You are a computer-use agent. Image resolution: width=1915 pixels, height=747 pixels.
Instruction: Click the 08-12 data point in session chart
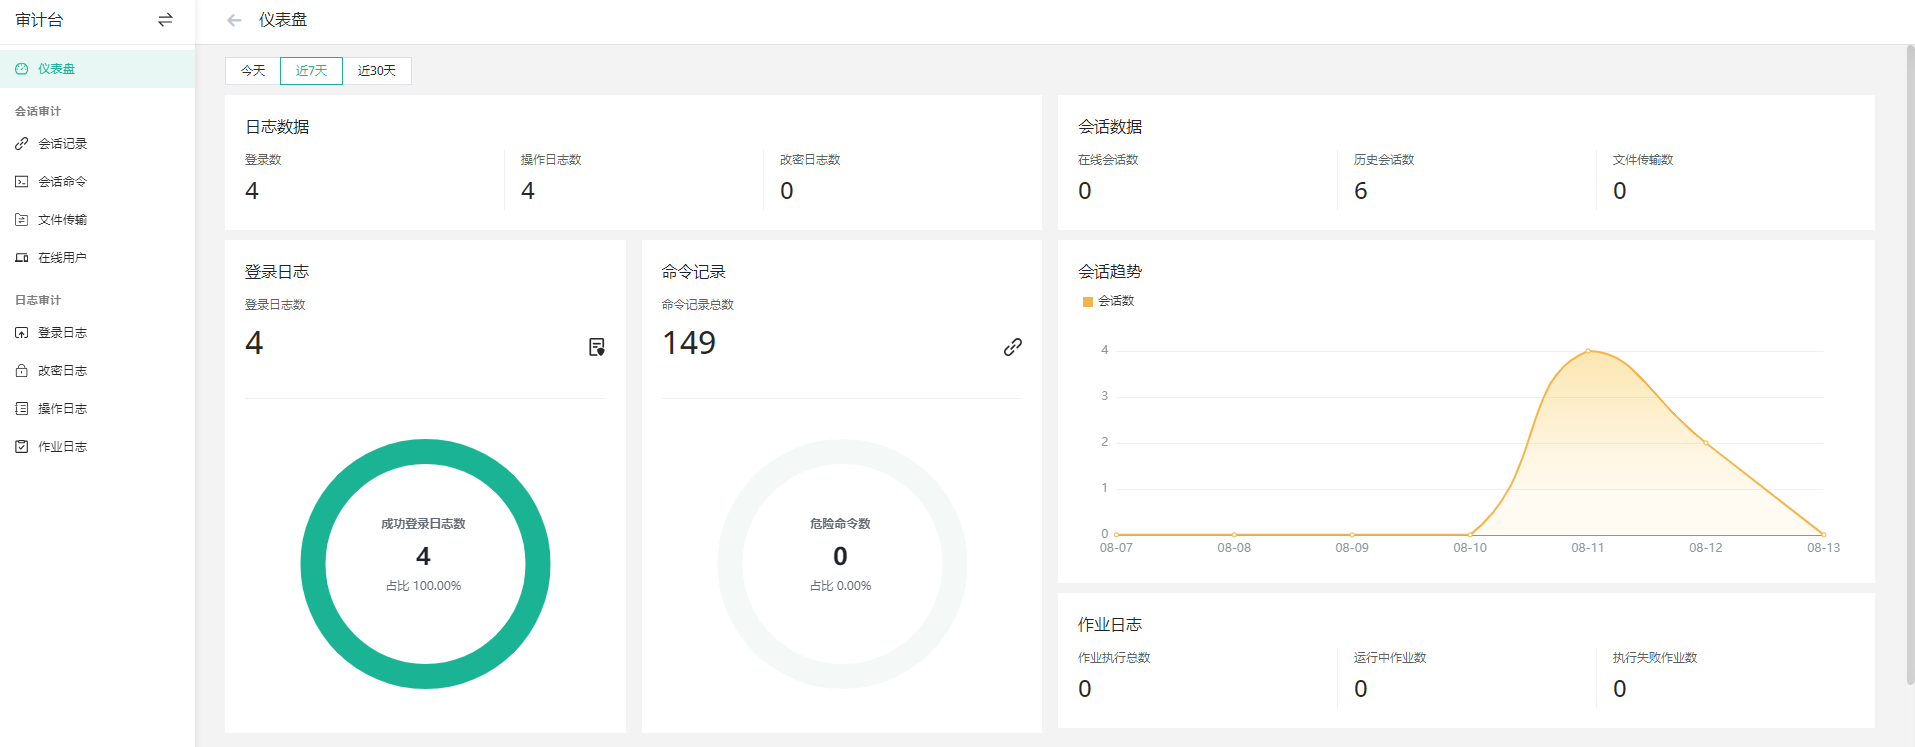[x=1706, y=443]
